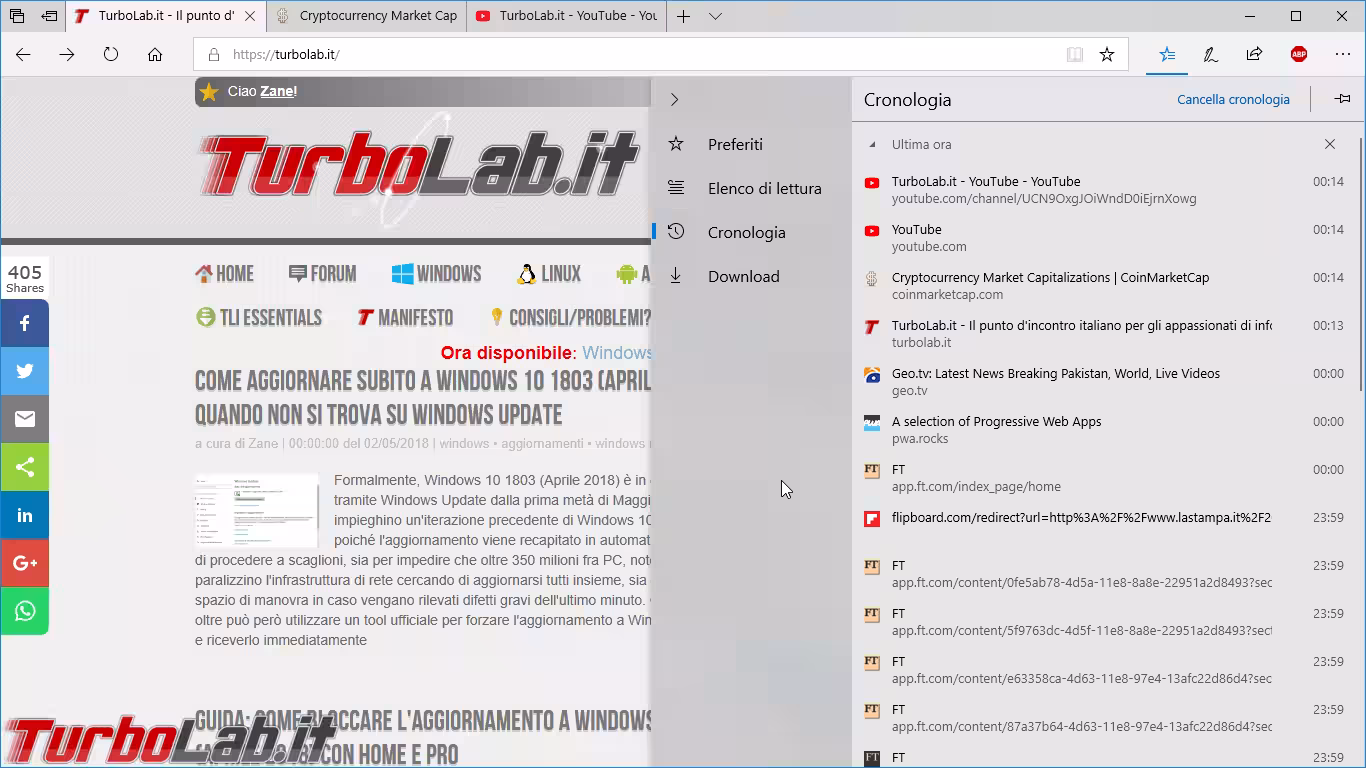Open the MANIFESTO page
This screenshot has width=1366, height=768.
tap(405, 318)
